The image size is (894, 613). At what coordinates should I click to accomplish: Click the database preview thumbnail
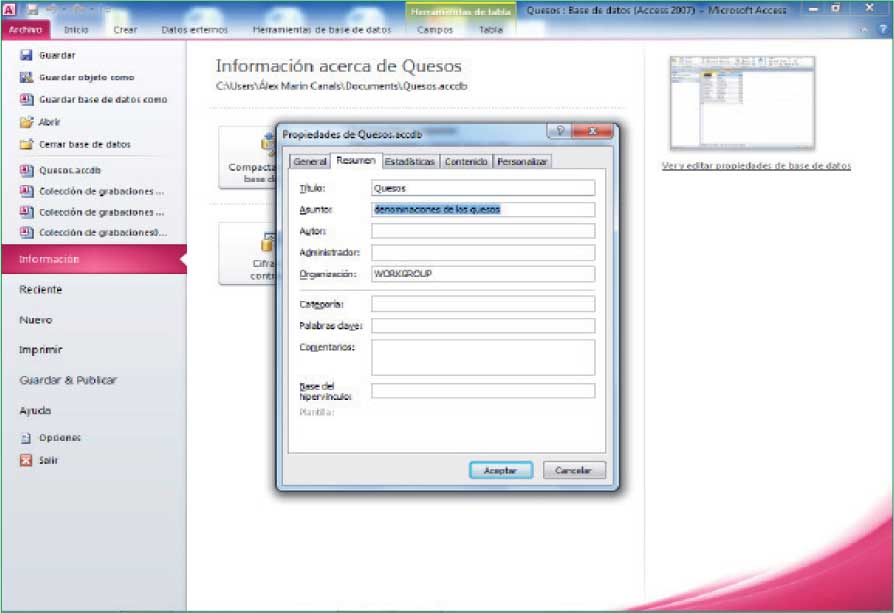[x=742, y=103]
